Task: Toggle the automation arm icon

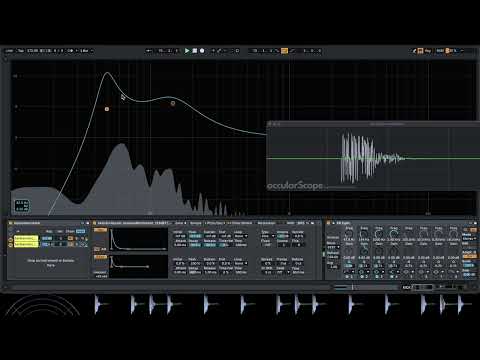Action: click(x=219, y=51)
